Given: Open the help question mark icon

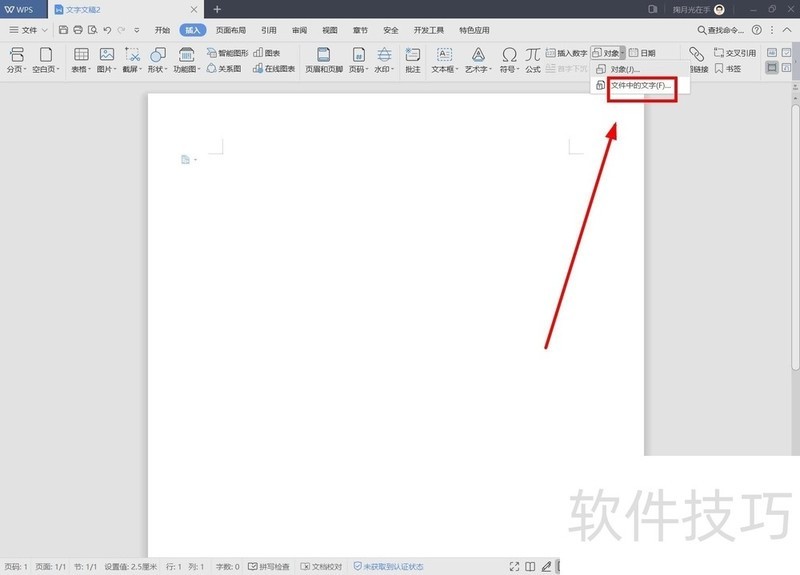Looking at the screenshot, I should 757,30.
